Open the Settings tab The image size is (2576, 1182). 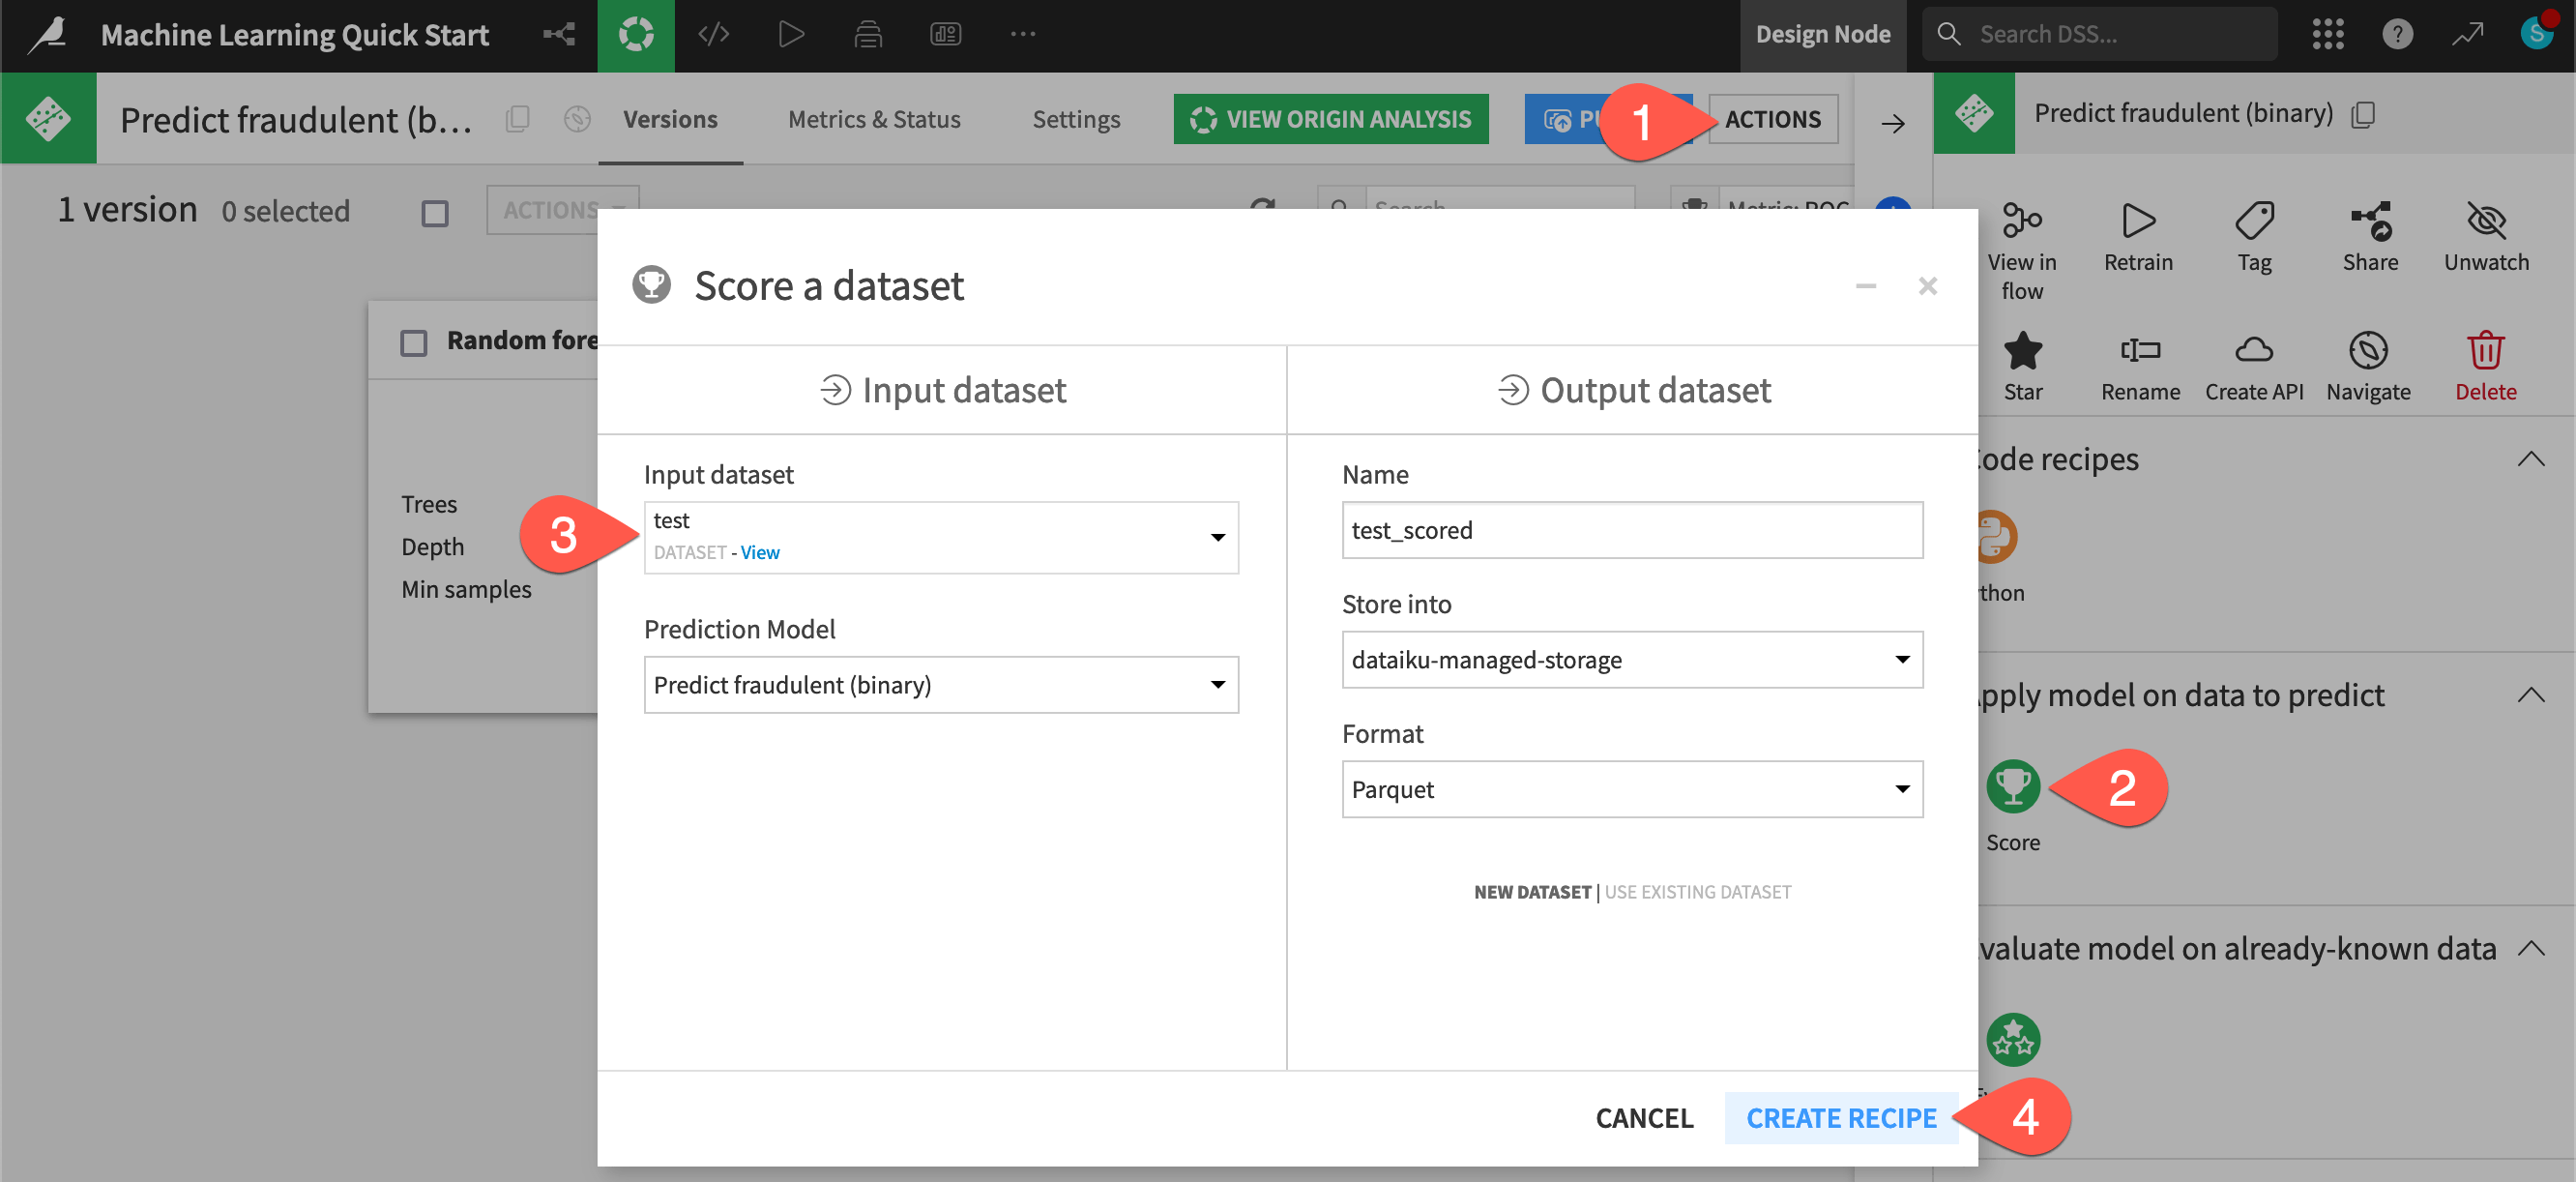pos(1075,119)
